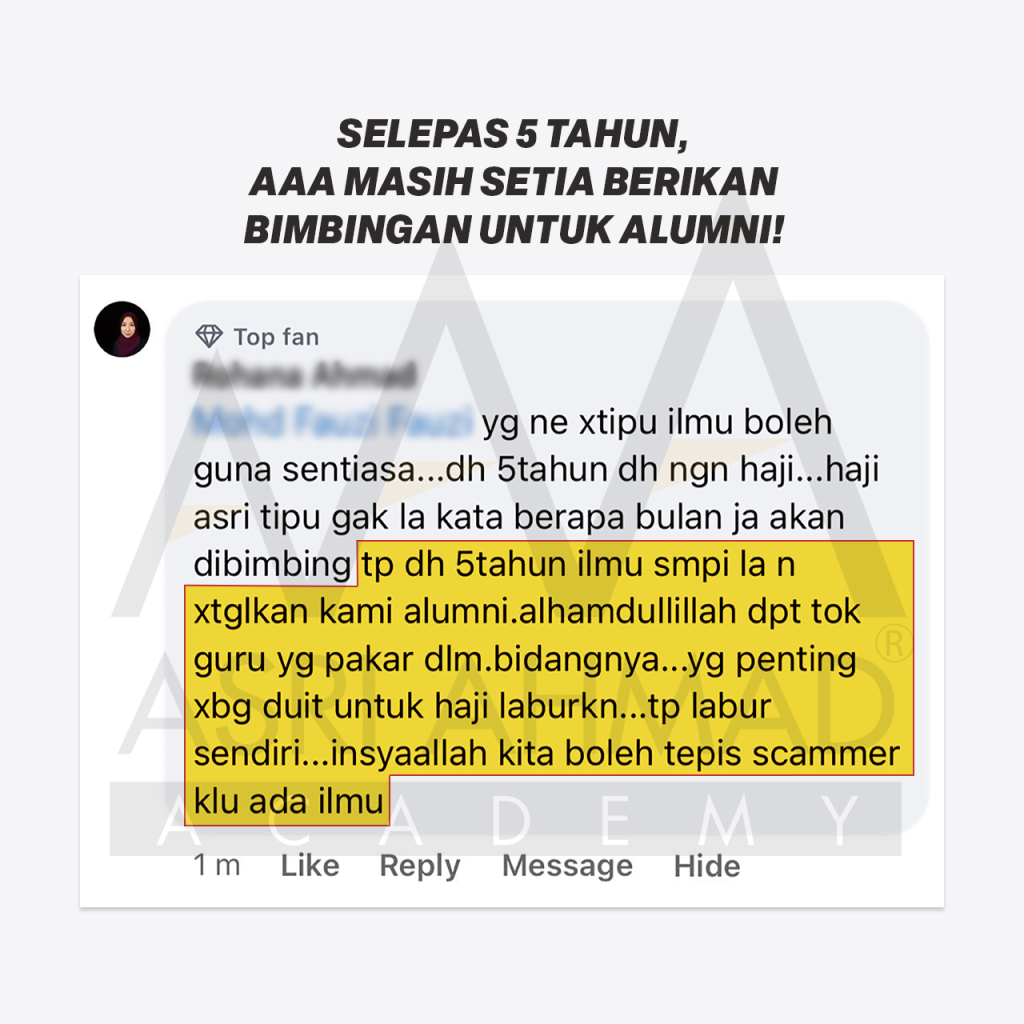Click the word "dibimbing" in the comment
1024x1024 pixels.
pos(272,565)
